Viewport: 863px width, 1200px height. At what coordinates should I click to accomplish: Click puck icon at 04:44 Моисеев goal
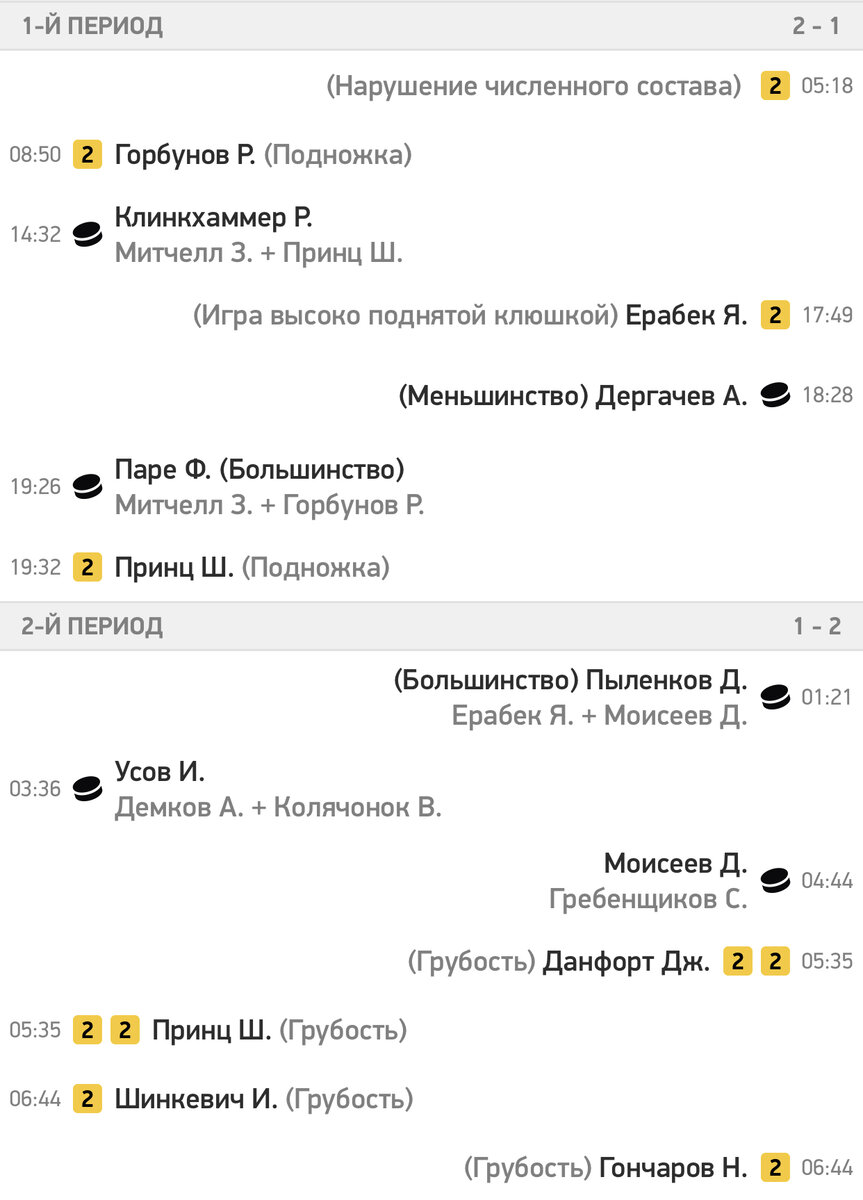(x=775, y=880)
